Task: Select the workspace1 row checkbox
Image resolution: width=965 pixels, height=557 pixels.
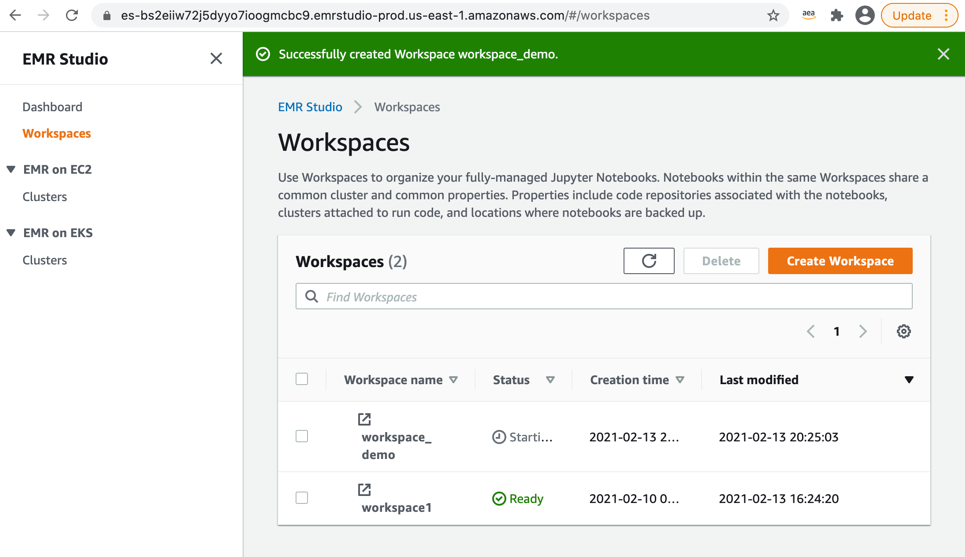Action: click(x=302, y=498)
